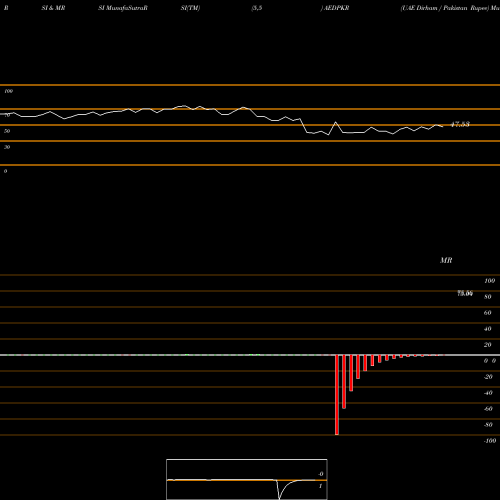Click the 100 label on MR axis
The height and width of the screenshot is (500, 500).
coord(489,281)
